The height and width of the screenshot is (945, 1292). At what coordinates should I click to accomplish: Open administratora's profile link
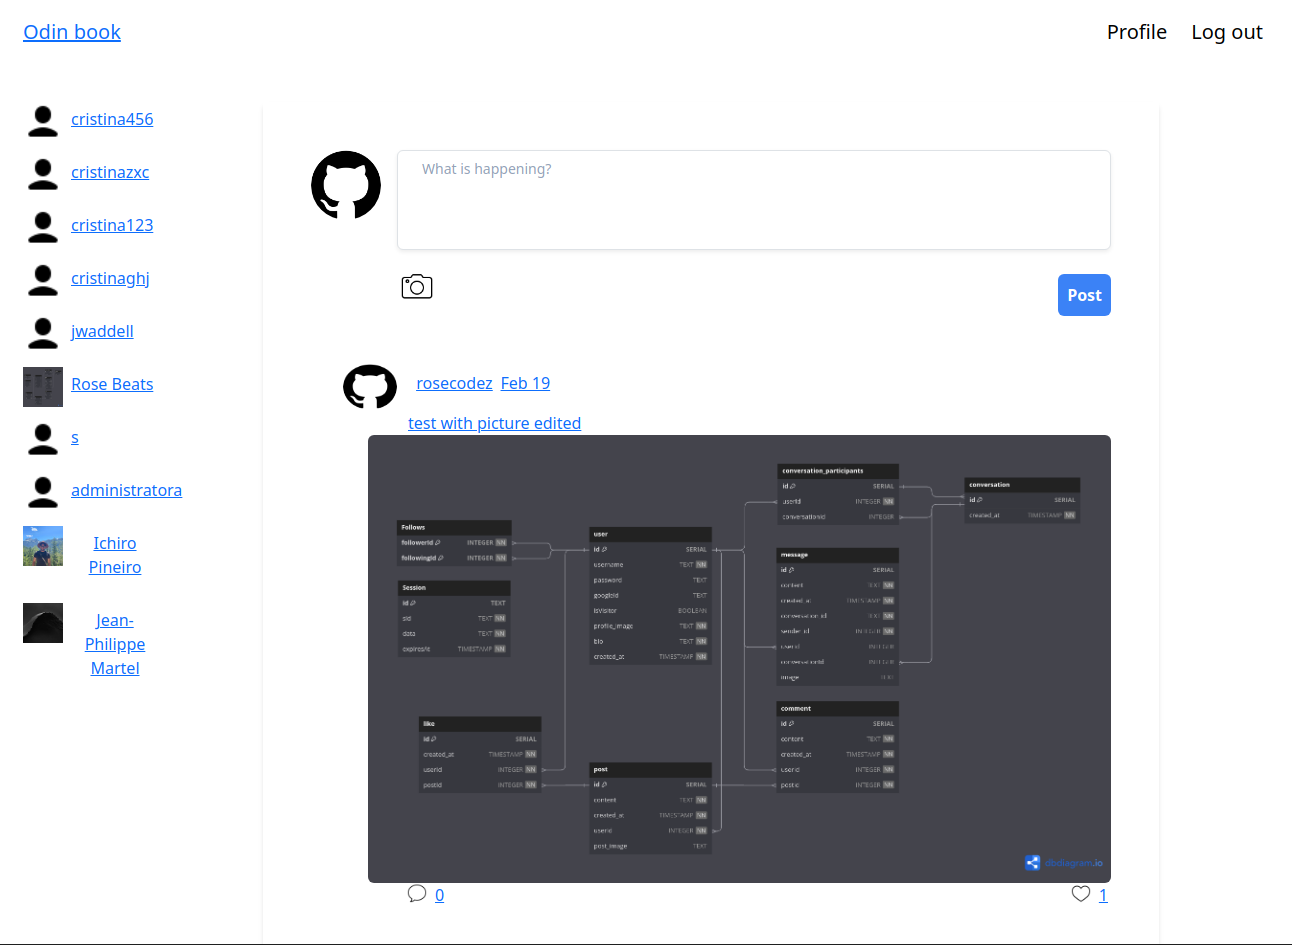pos(126,490)
